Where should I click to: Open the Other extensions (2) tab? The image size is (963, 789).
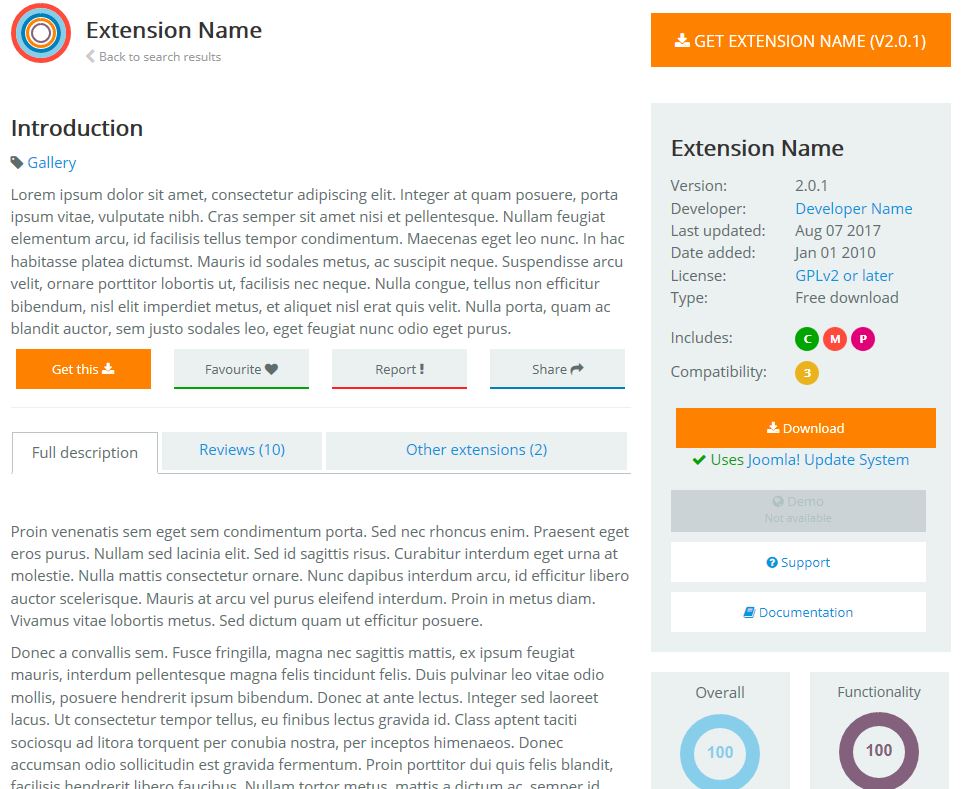476,450
